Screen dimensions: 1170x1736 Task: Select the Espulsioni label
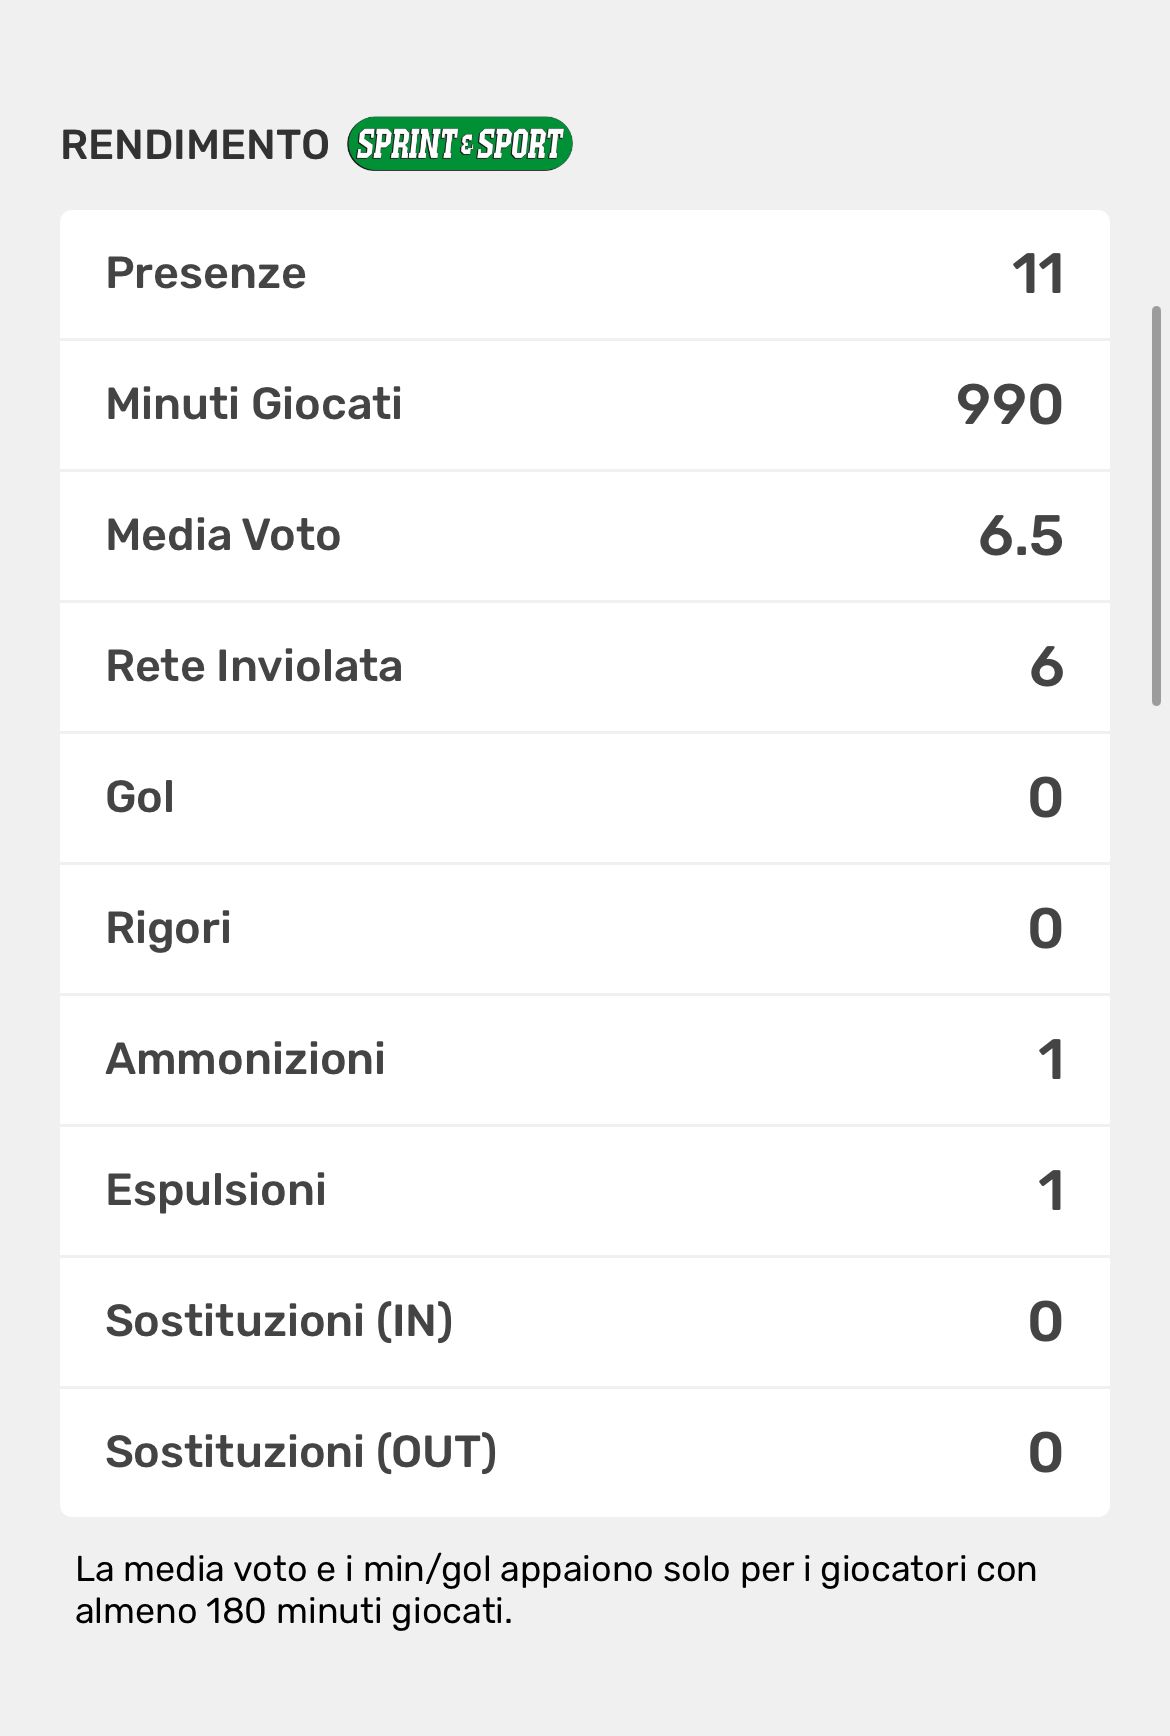216,1190
